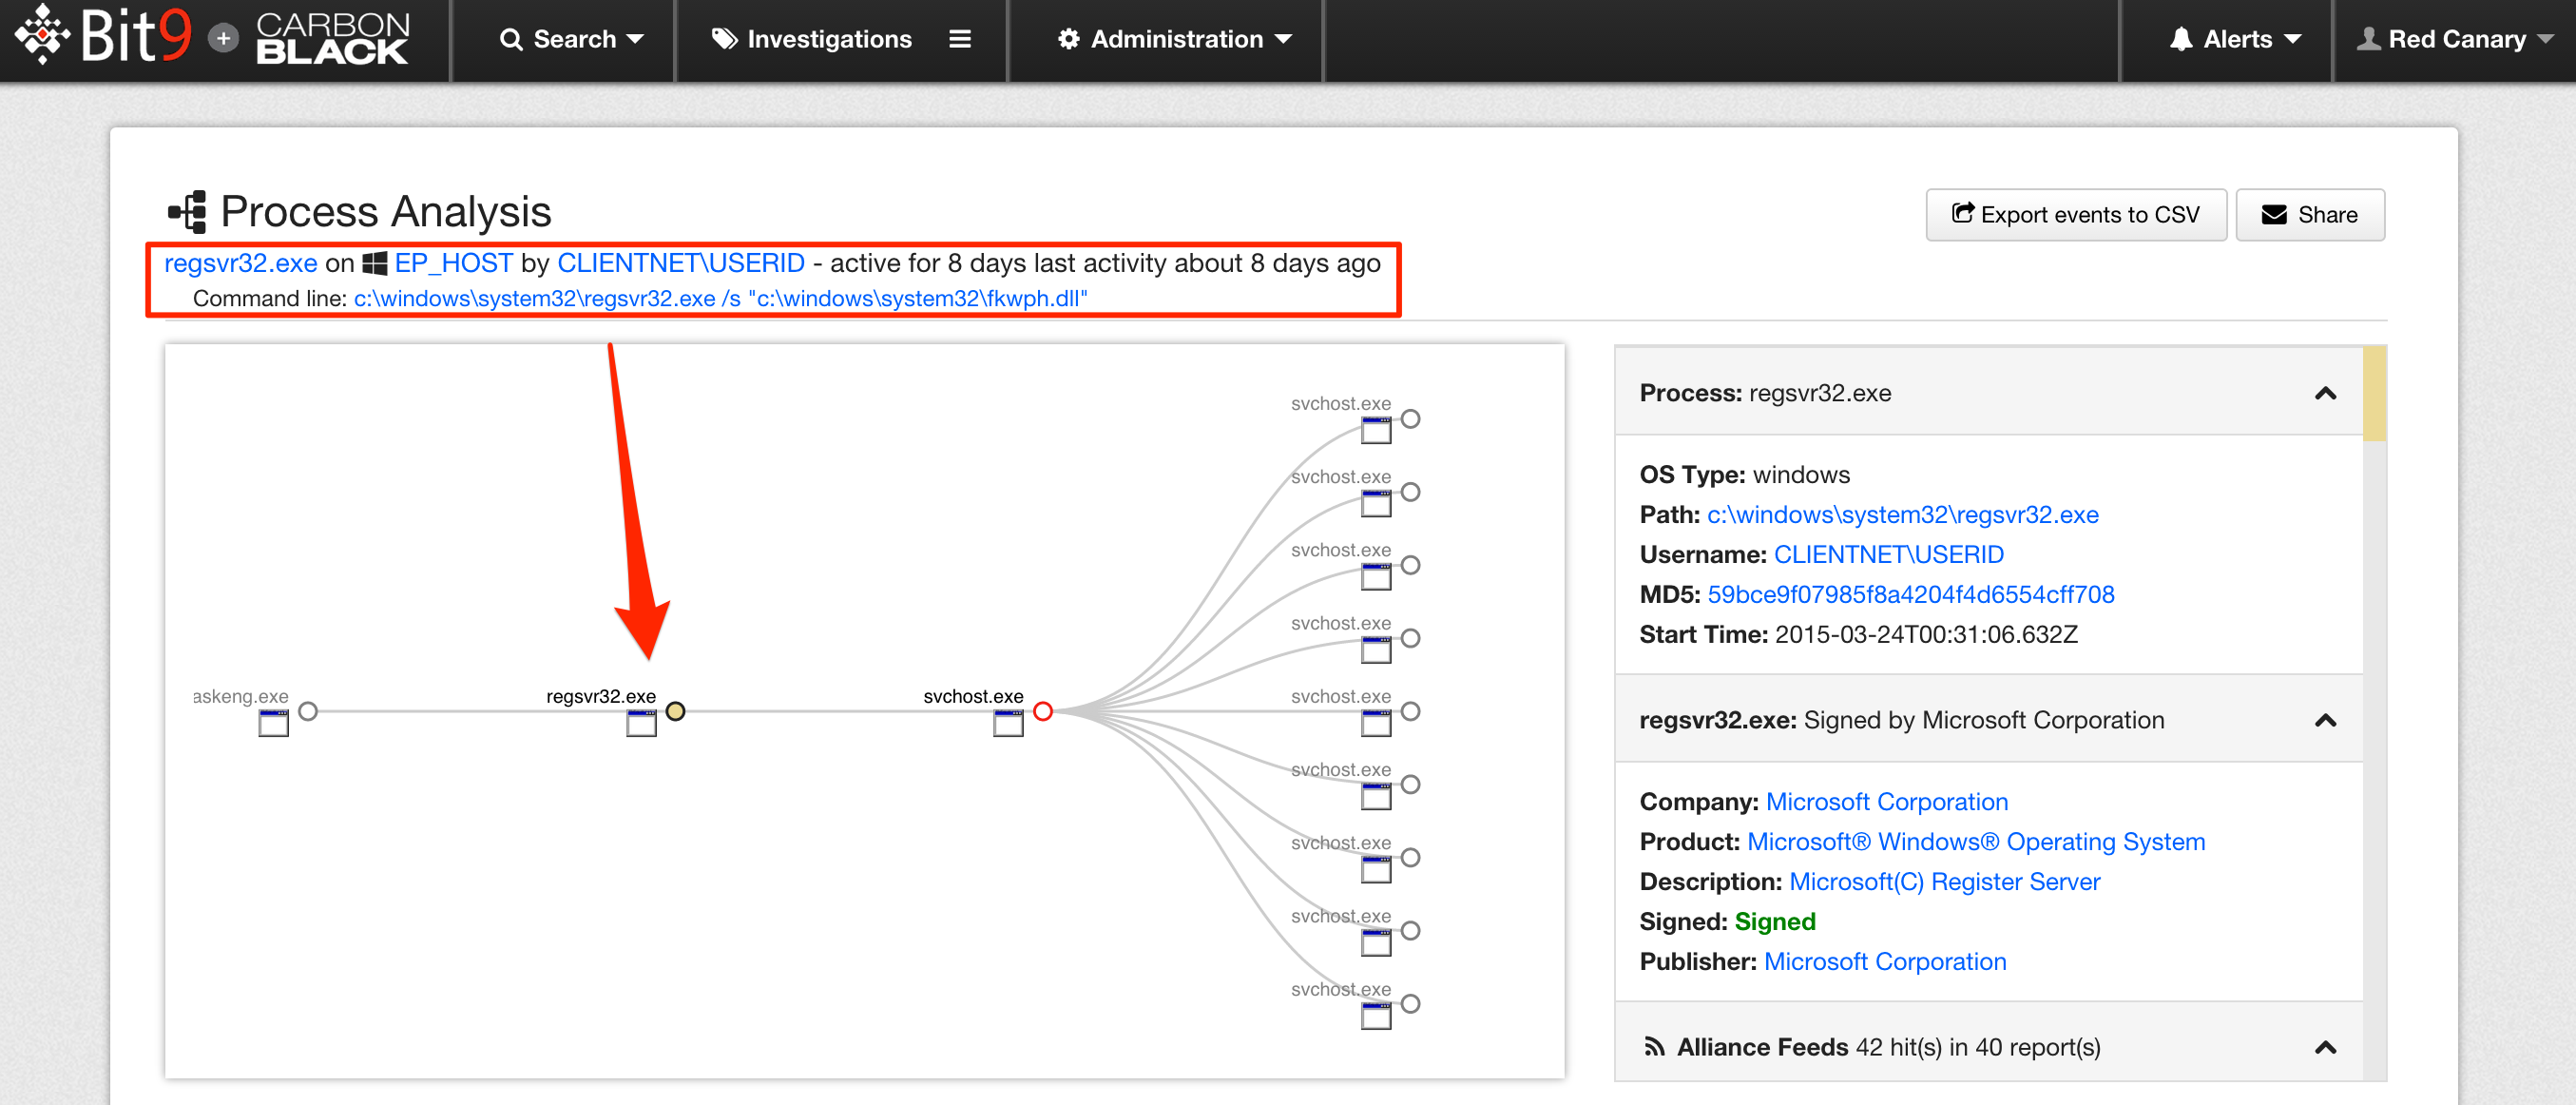Click the bottom svchost.exe child icon
This screenshot has width=2576, height=1105.
(1375, 1016)
